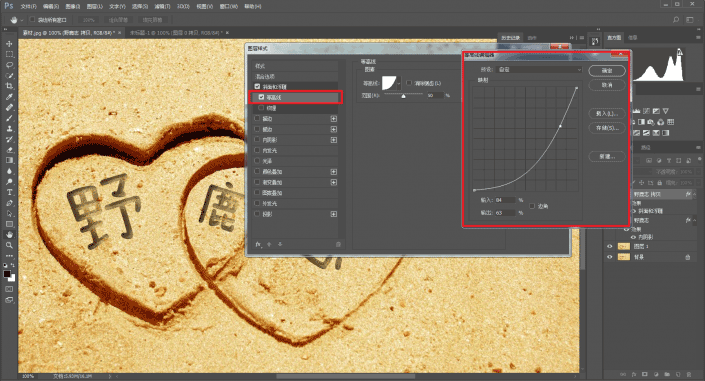Viewport: 705px width, 381px height.
Task: Add another 颜色叠加 effect with plus button
Action: pyautogui.click(x=334, y=172)
